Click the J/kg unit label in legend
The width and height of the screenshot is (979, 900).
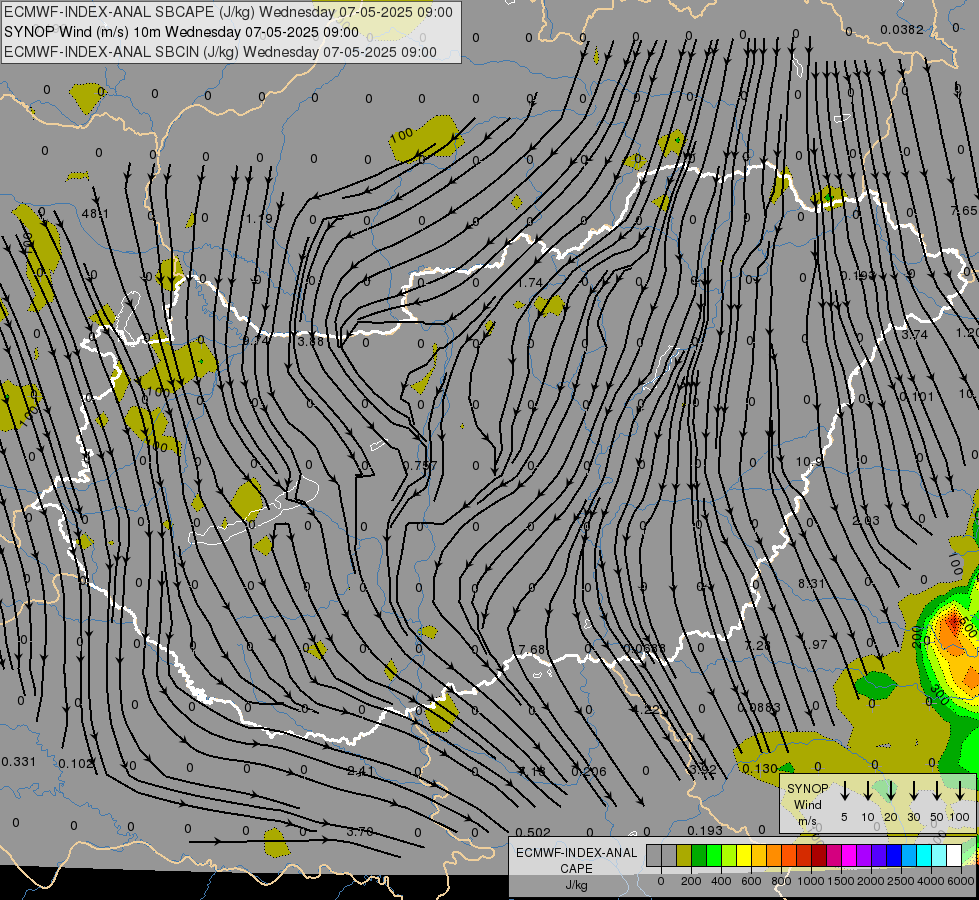click(576, 885)
